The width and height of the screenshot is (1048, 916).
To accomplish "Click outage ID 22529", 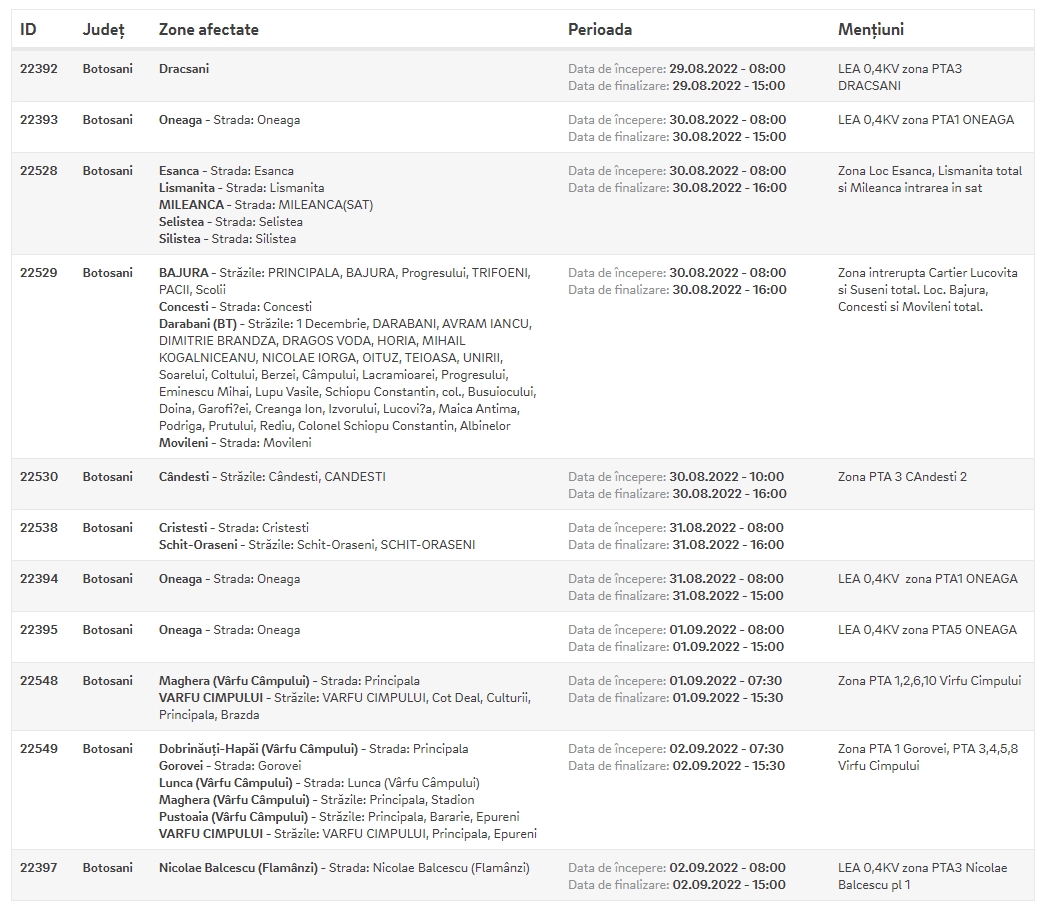I will [39, 273].
